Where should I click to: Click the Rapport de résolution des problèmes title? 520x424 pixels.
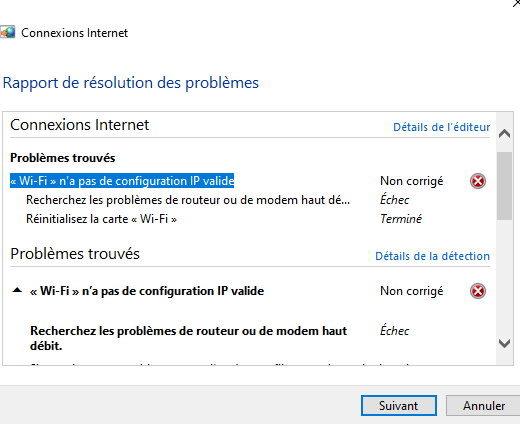click(131, 83)
